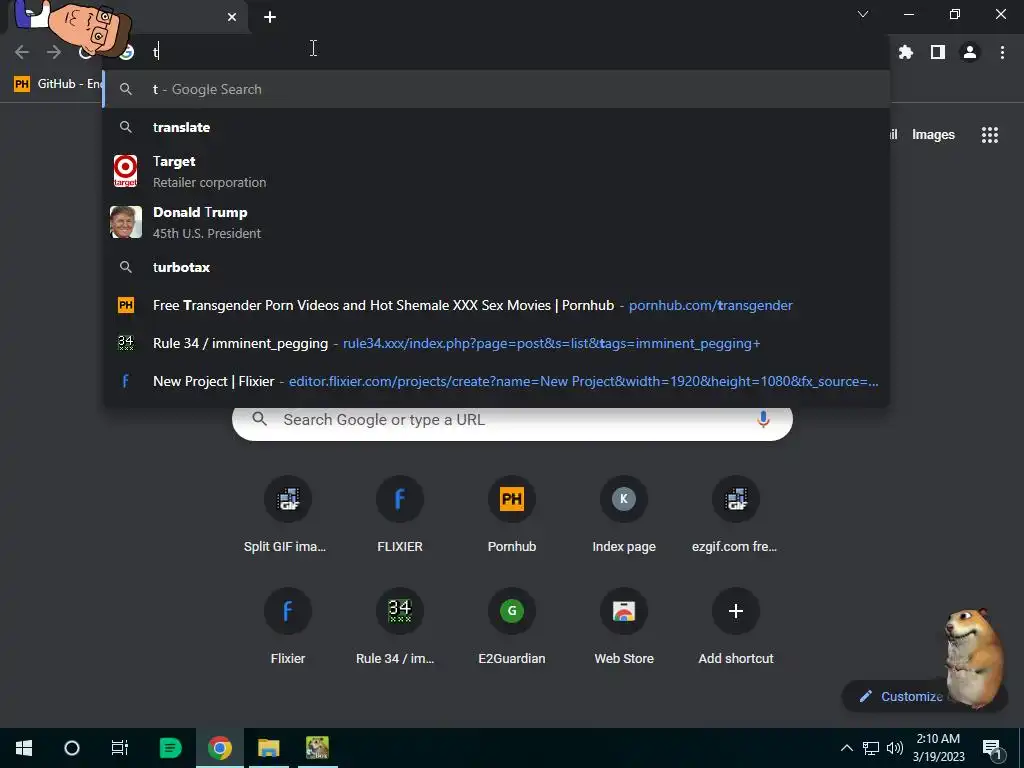Open the 'New Project | Flixier' suggestion

(x=496, y=381)
